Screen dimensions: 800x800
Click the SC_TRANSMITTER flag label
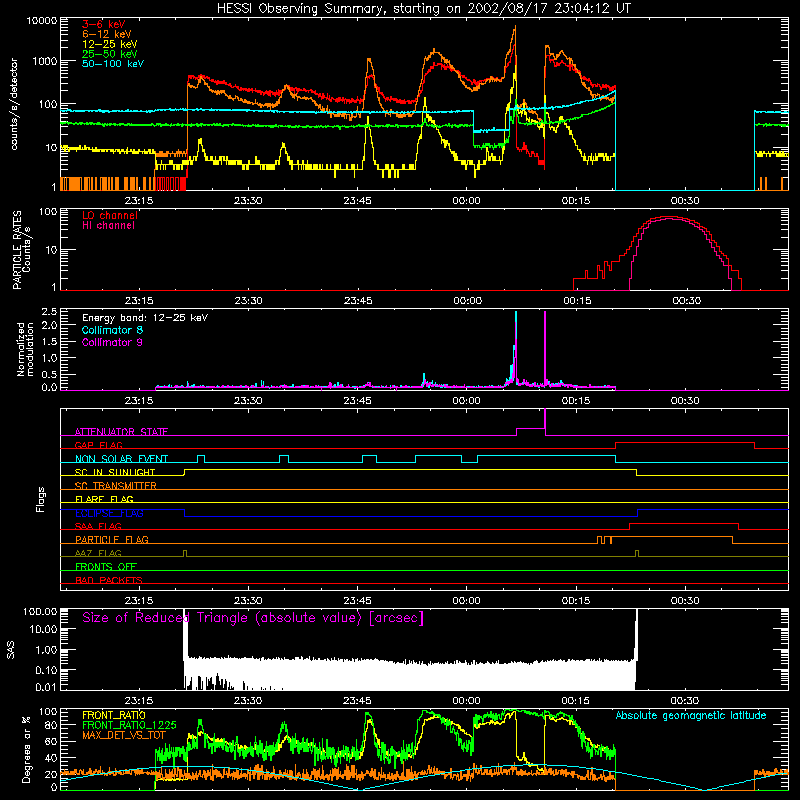click(x=115, y=486)
